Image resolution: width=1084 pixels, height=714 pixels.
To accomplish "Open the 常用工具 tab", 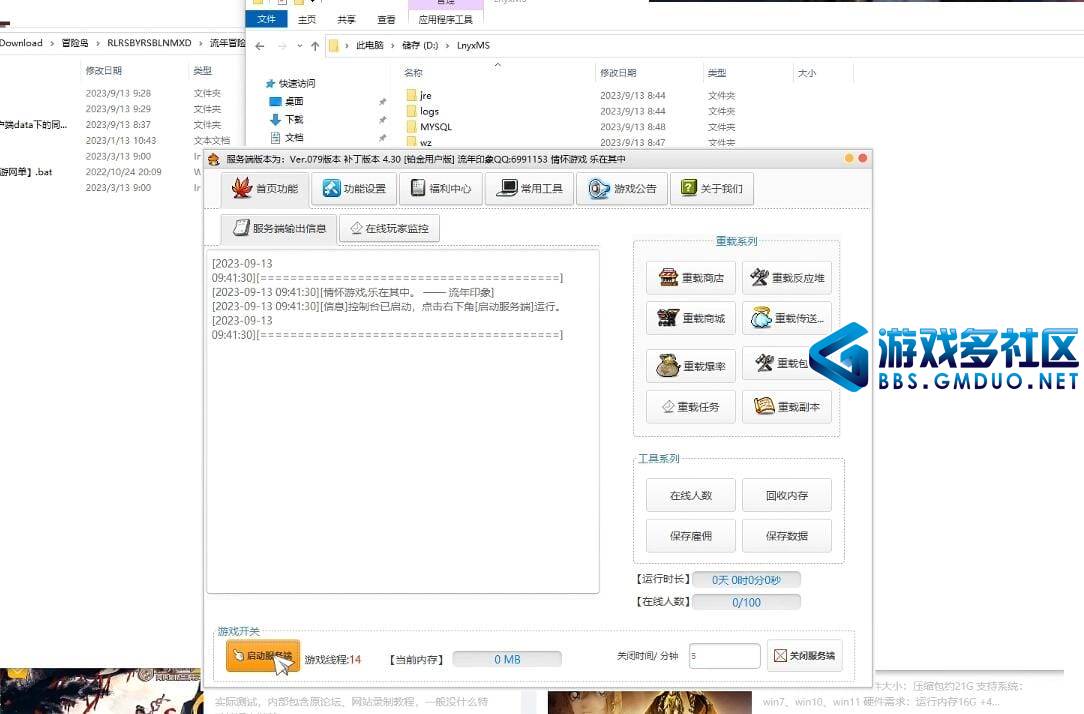I will 530,188.
